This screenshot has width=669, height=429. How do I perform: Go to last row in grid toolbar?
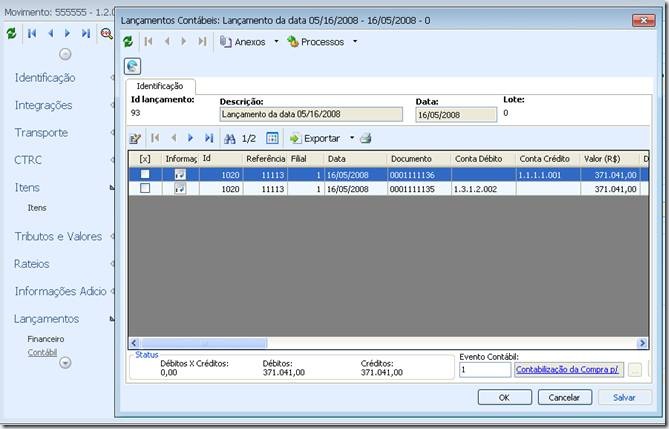[x=209, y=138]
